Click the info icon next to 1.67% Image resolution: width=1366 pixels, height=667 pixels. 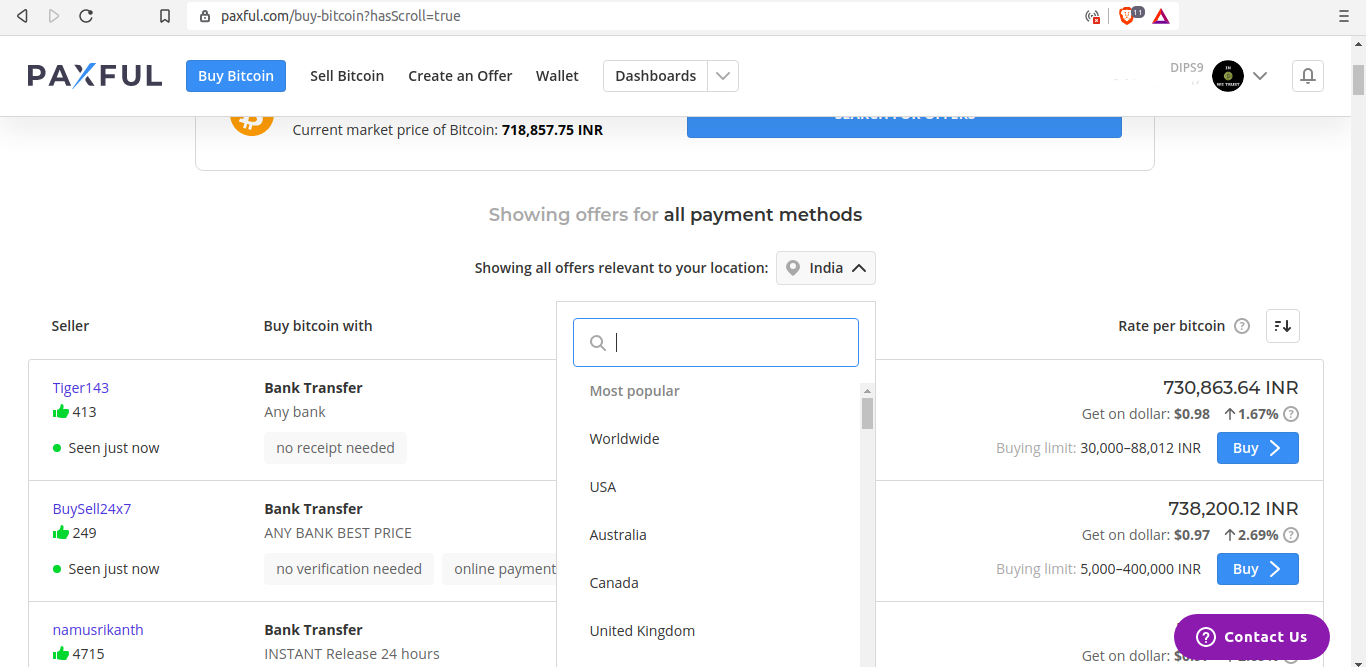[1291, 414]
